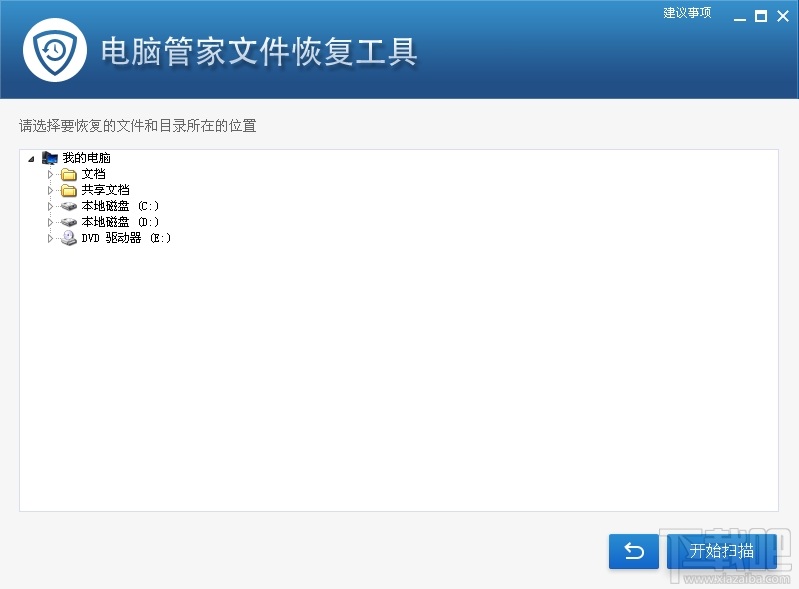Collapse the 我的电脑 tree node
799x589 pixels.
point(31,158)
